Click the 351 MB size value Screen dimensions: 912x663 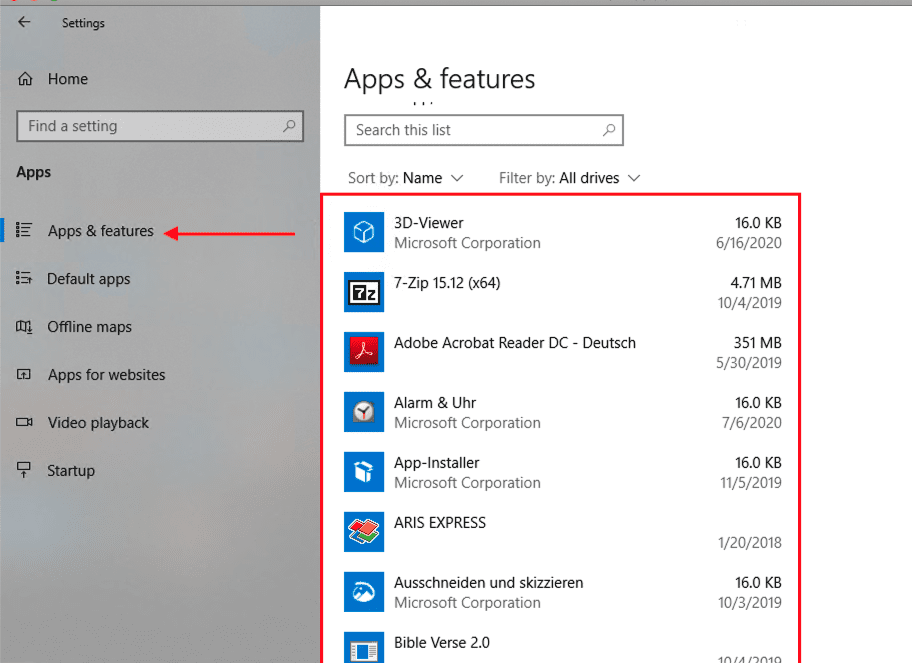pyautogui.click(x=757, y=343)
